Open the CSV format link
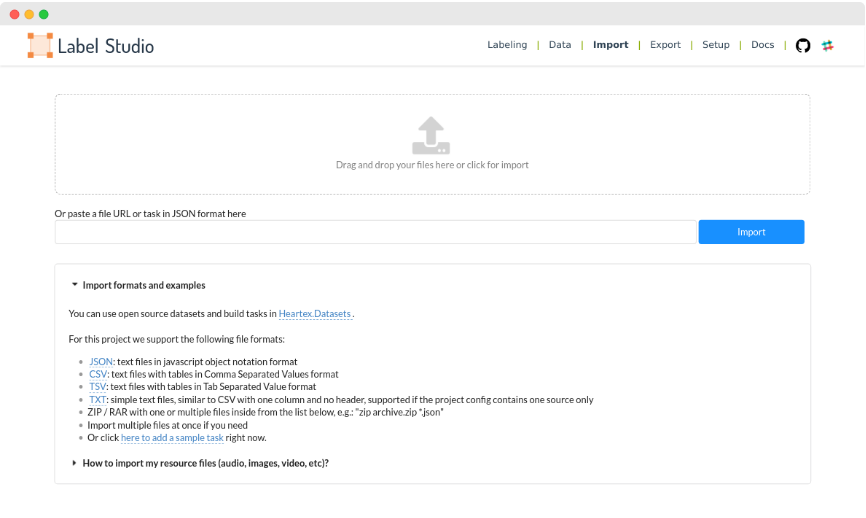 [x=97, y=374]
